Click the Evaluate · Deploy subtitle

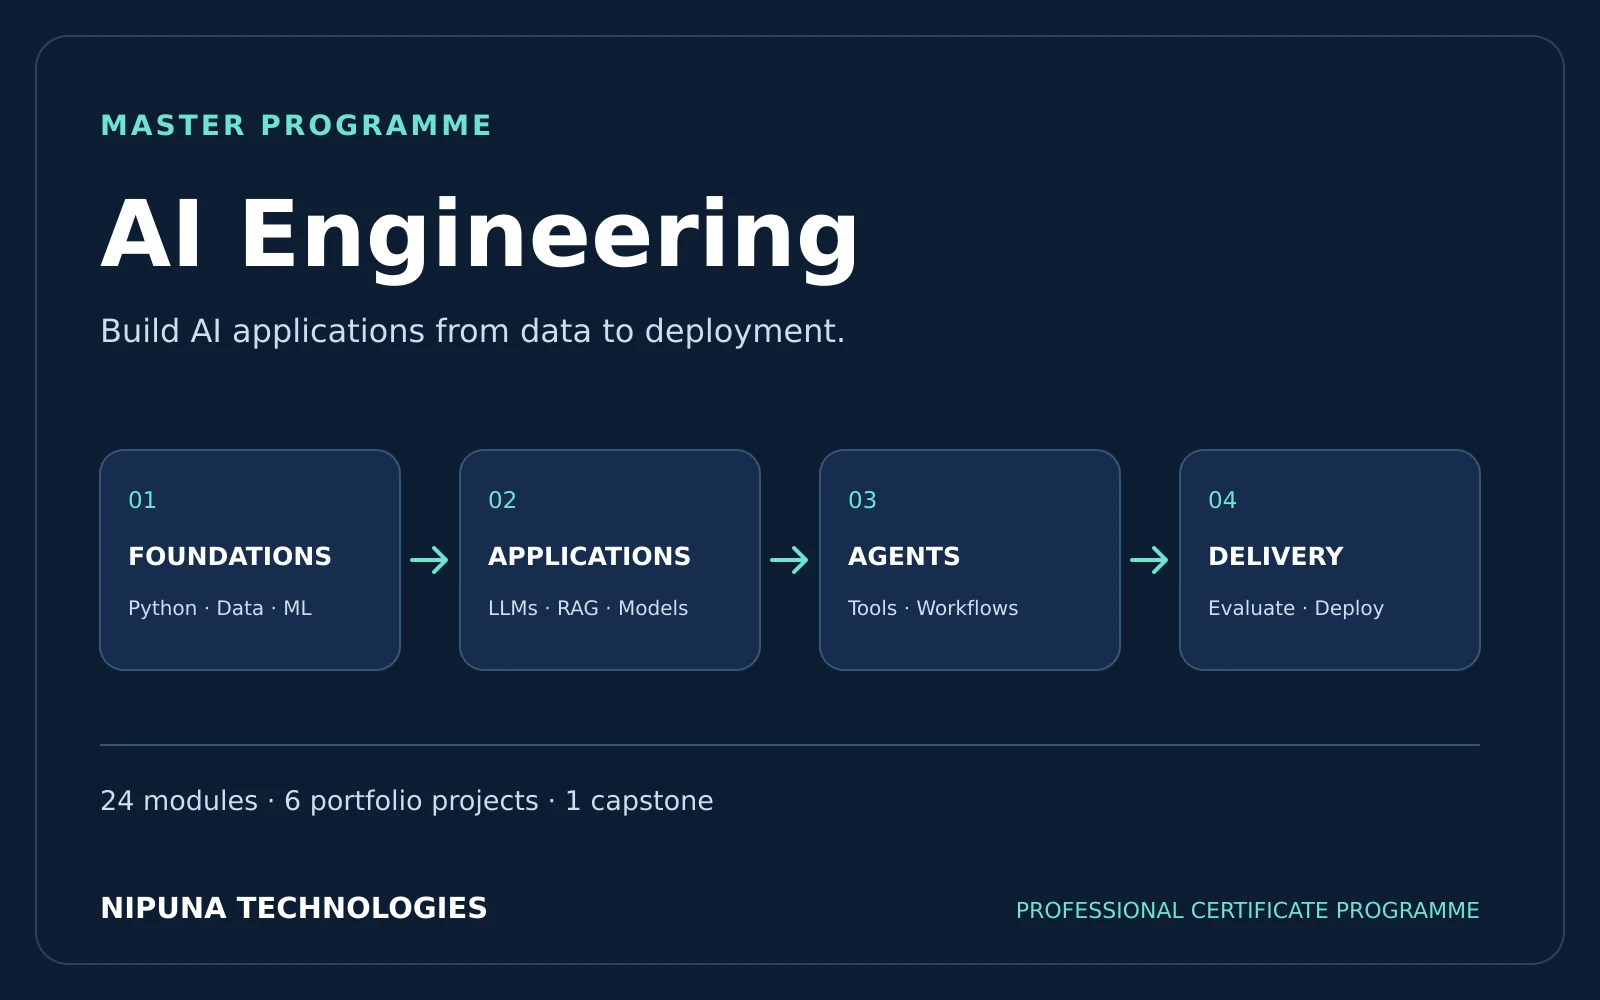1296,608
